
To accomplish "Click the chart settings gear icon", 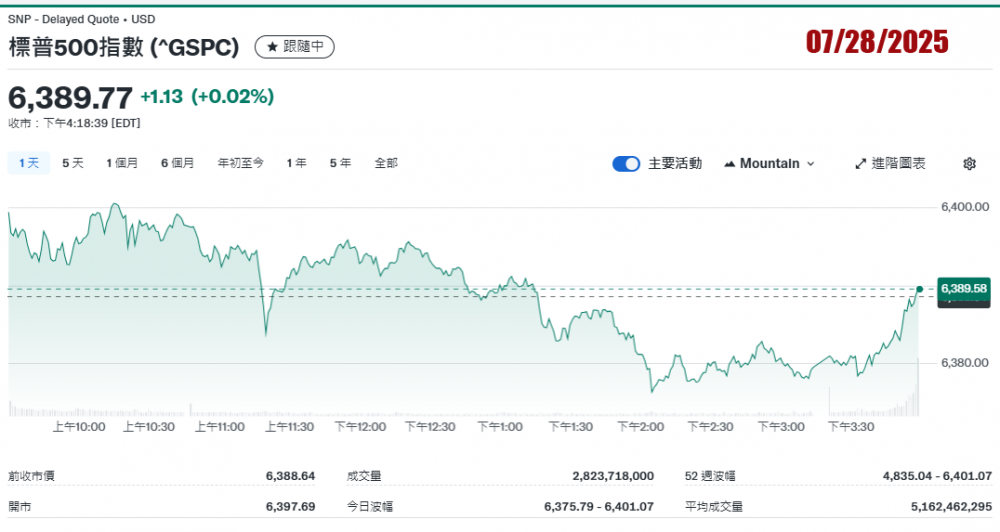I will point(968,164).
